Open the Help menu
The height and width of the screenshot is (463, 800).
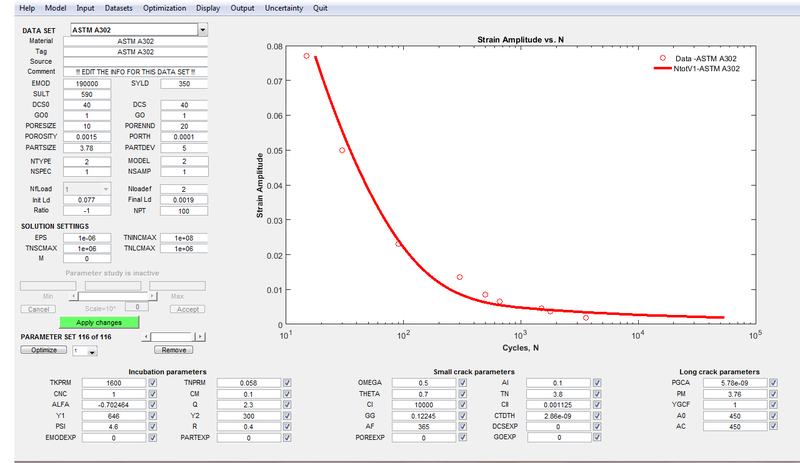27,8
